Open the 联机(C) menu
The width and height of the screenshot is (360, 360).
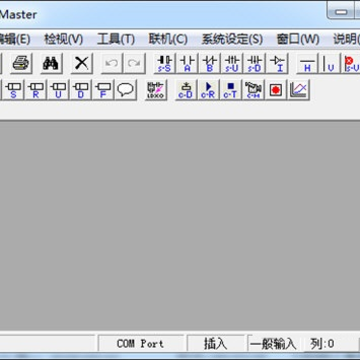tap(168, 39)
